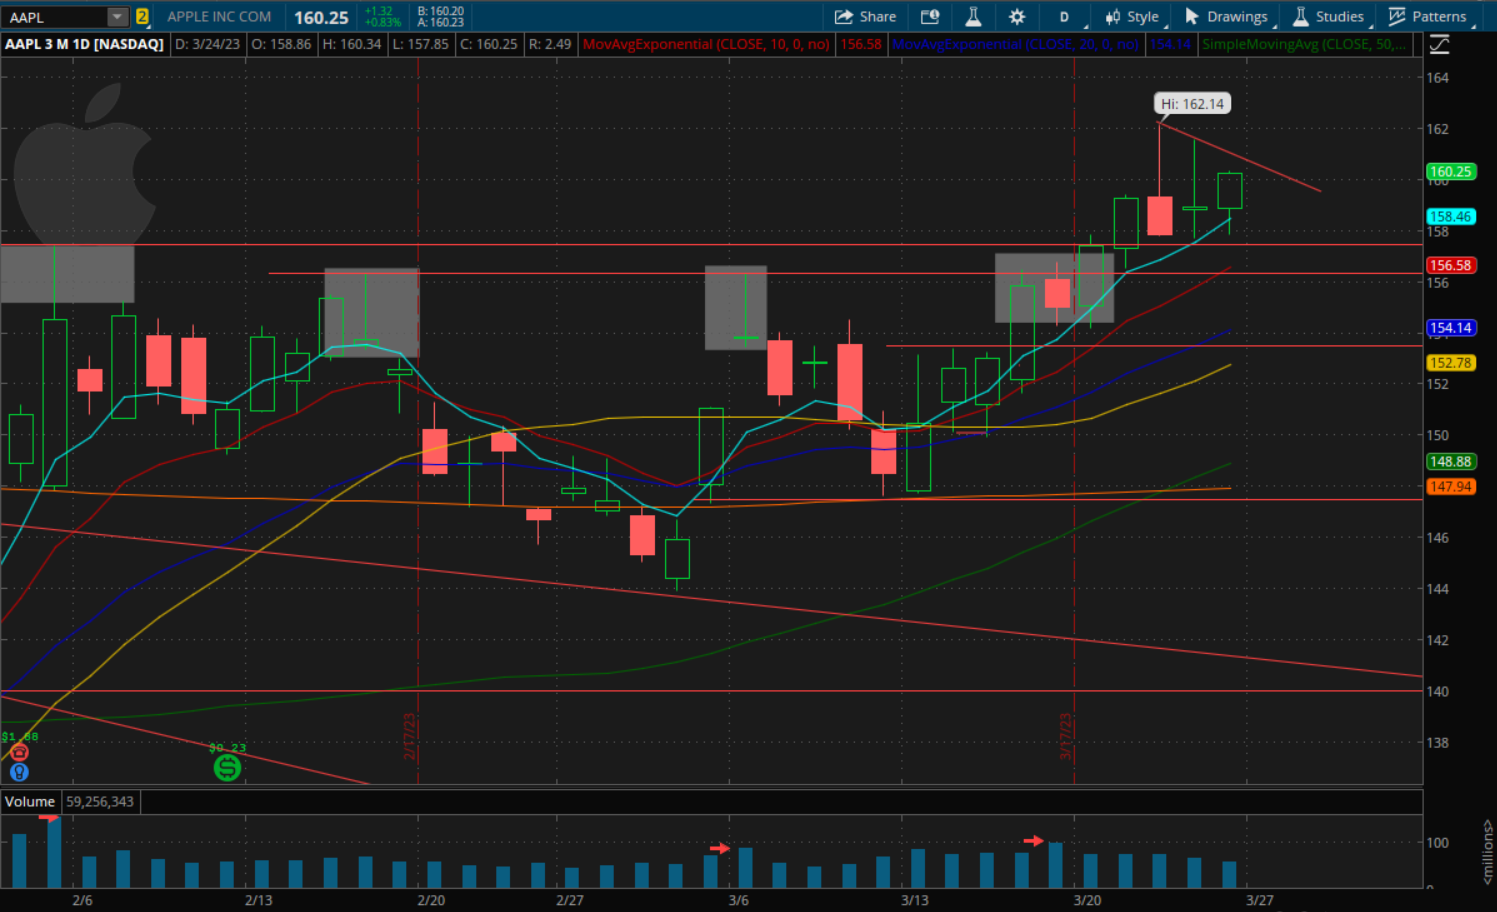The height and width of the screenshot is (912, 1497).
Task: Click the APPLE INC COM company name
Action: click(x=219, y=17)
